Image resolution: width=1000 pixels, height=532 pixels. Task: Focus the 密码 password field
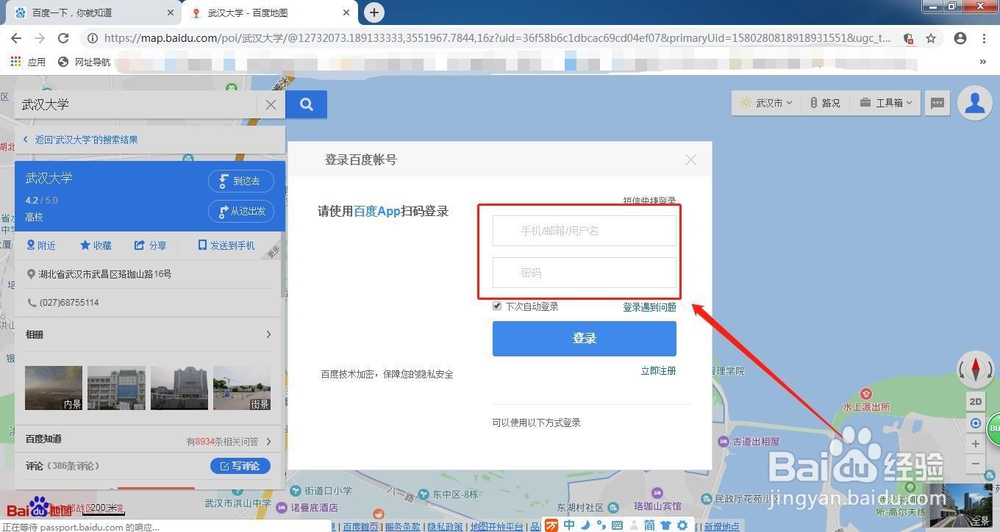pos(584,272)
